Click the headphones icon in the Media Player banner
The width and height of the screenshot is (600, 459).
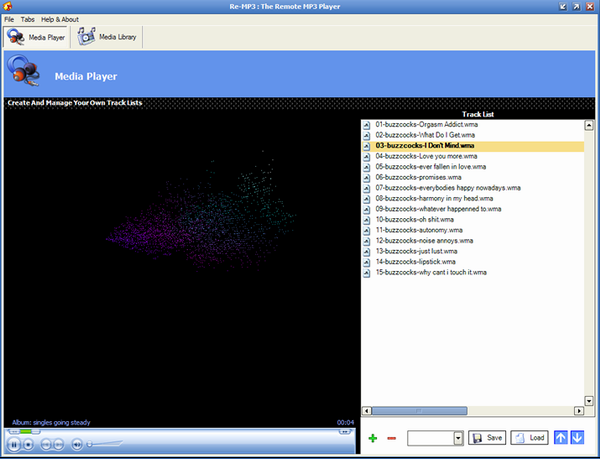(24, 70)
